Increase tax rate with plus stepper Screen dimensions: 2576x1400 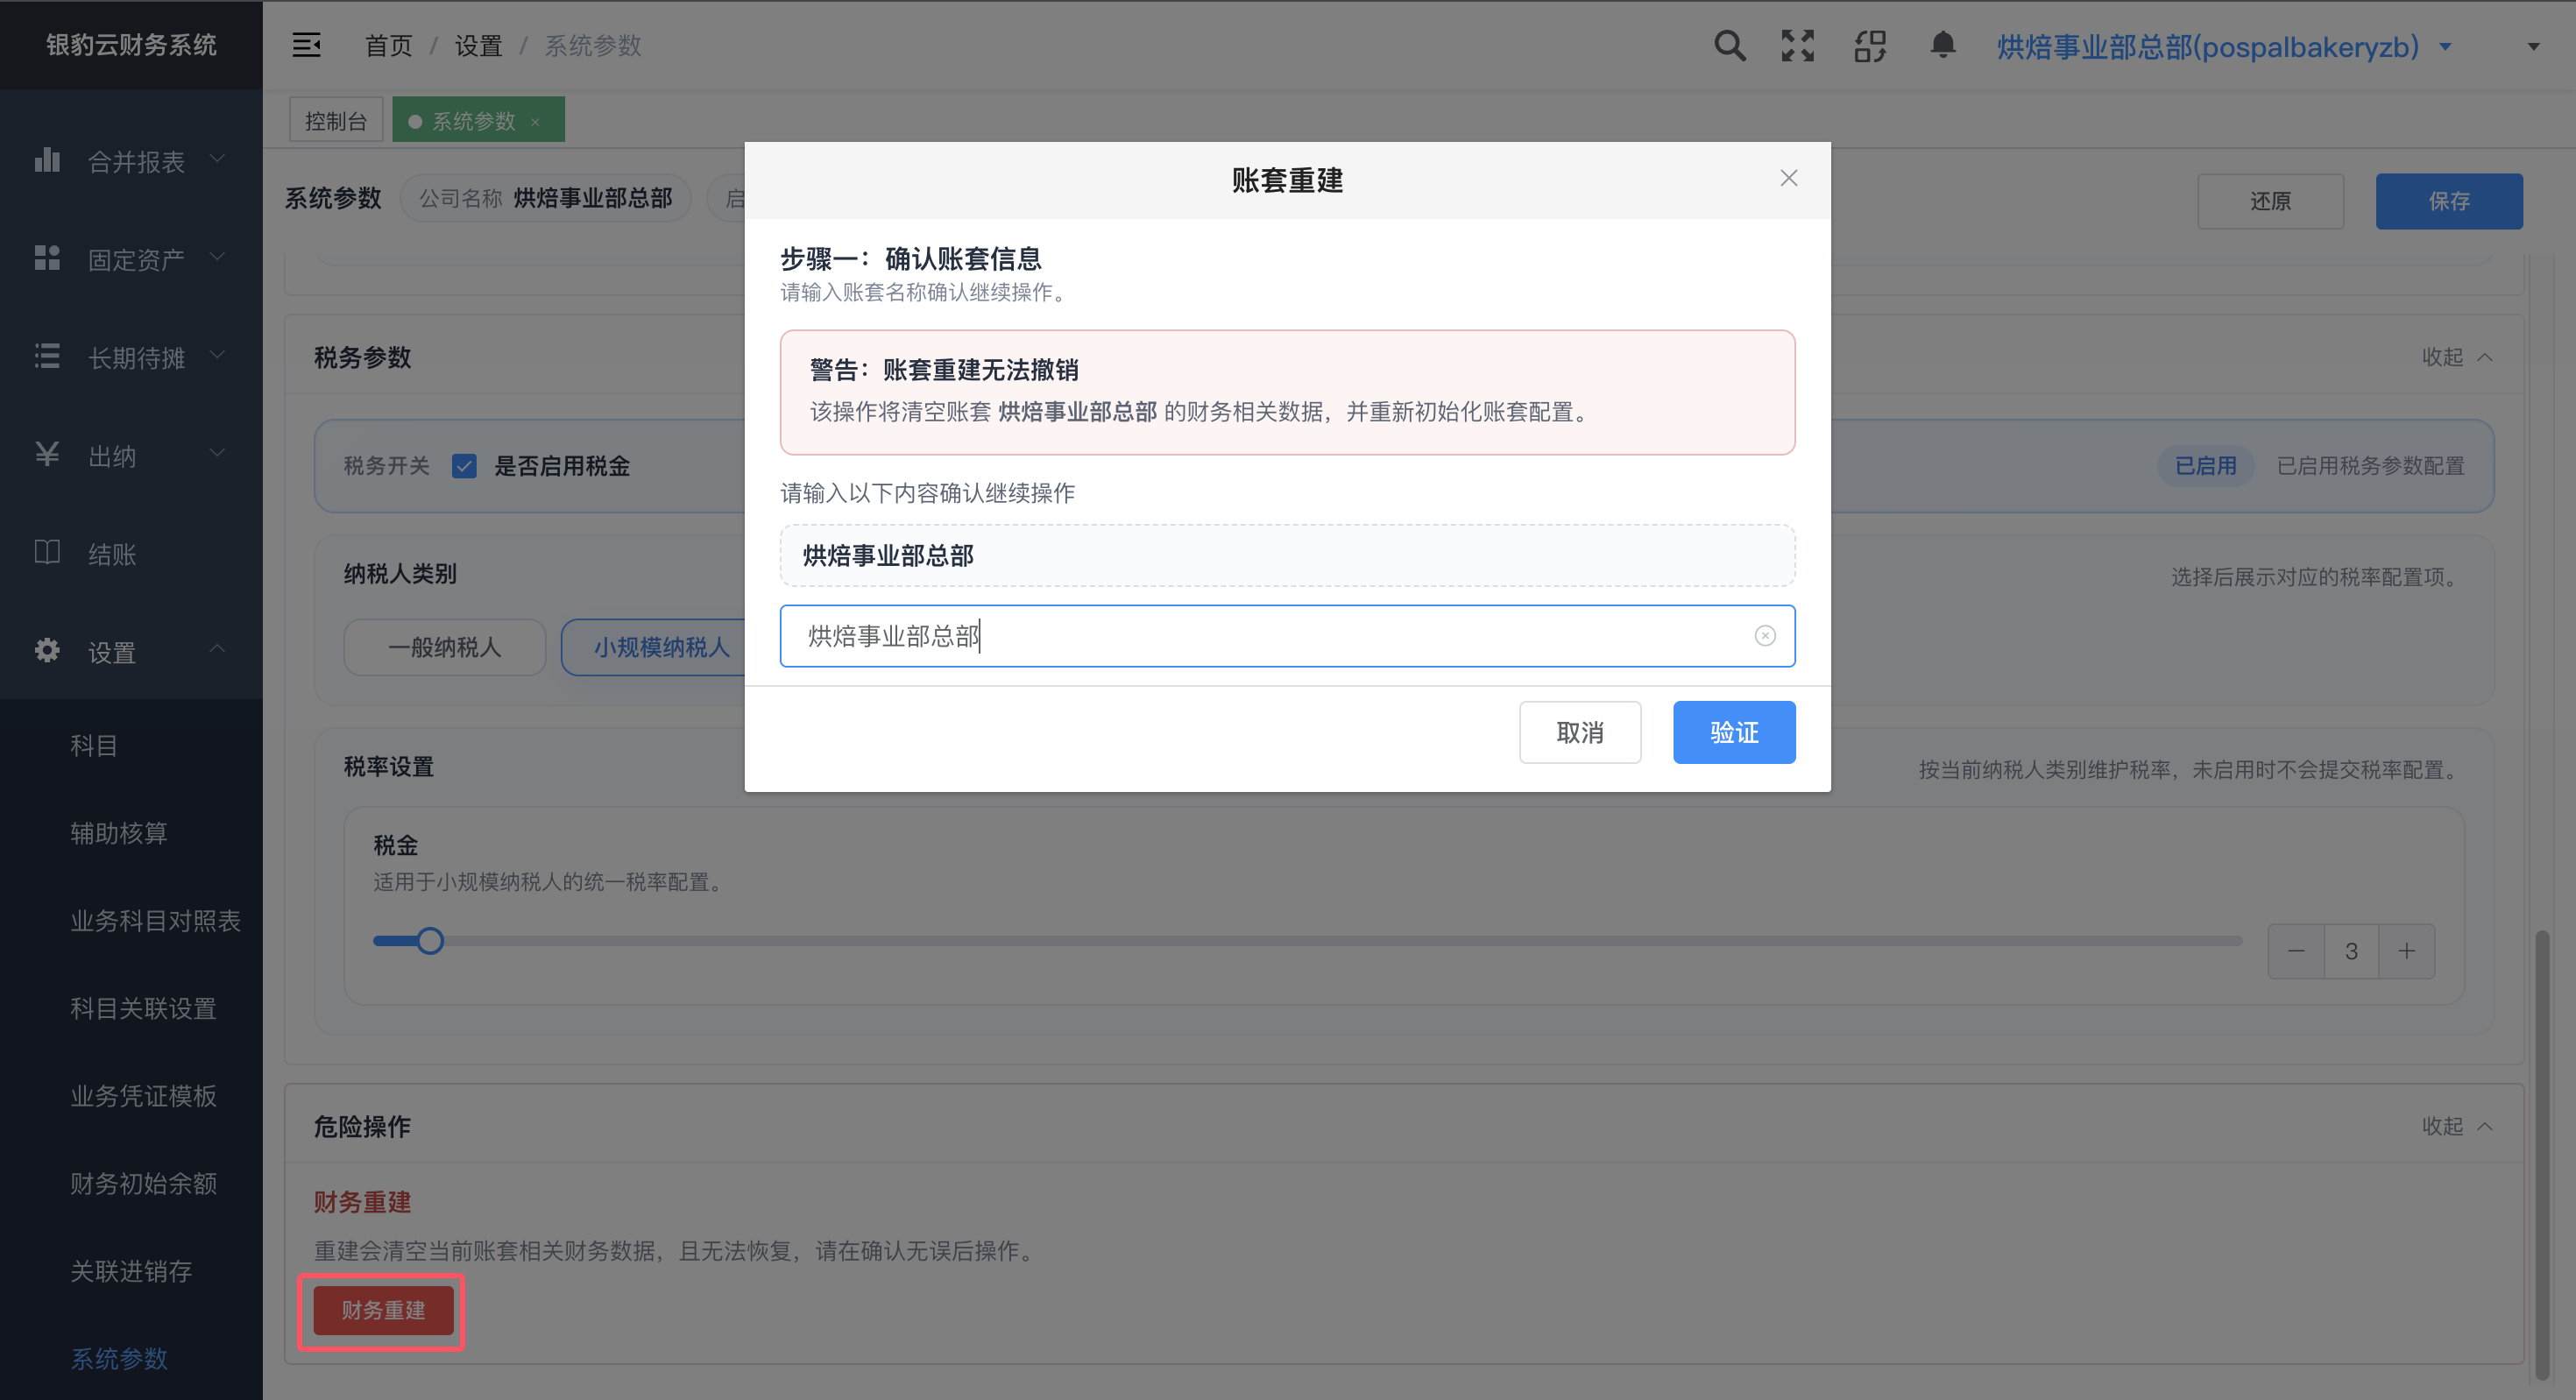2406,951
